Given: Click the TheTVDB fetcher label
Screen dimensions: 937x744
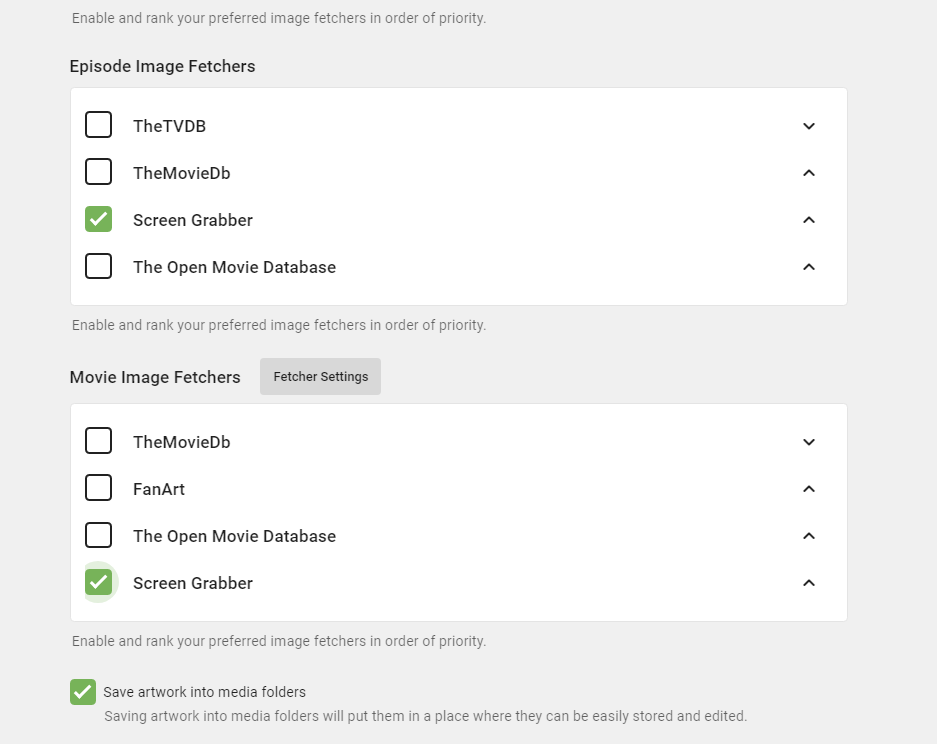Looking at the screenshot, I should (169, 126).
